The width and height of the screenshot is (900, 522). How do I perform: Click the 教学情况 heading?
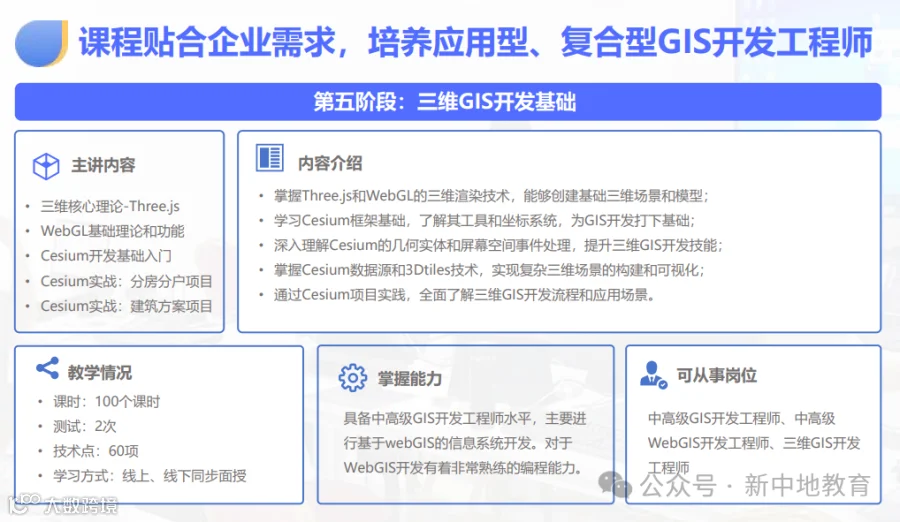click(100, 372)
